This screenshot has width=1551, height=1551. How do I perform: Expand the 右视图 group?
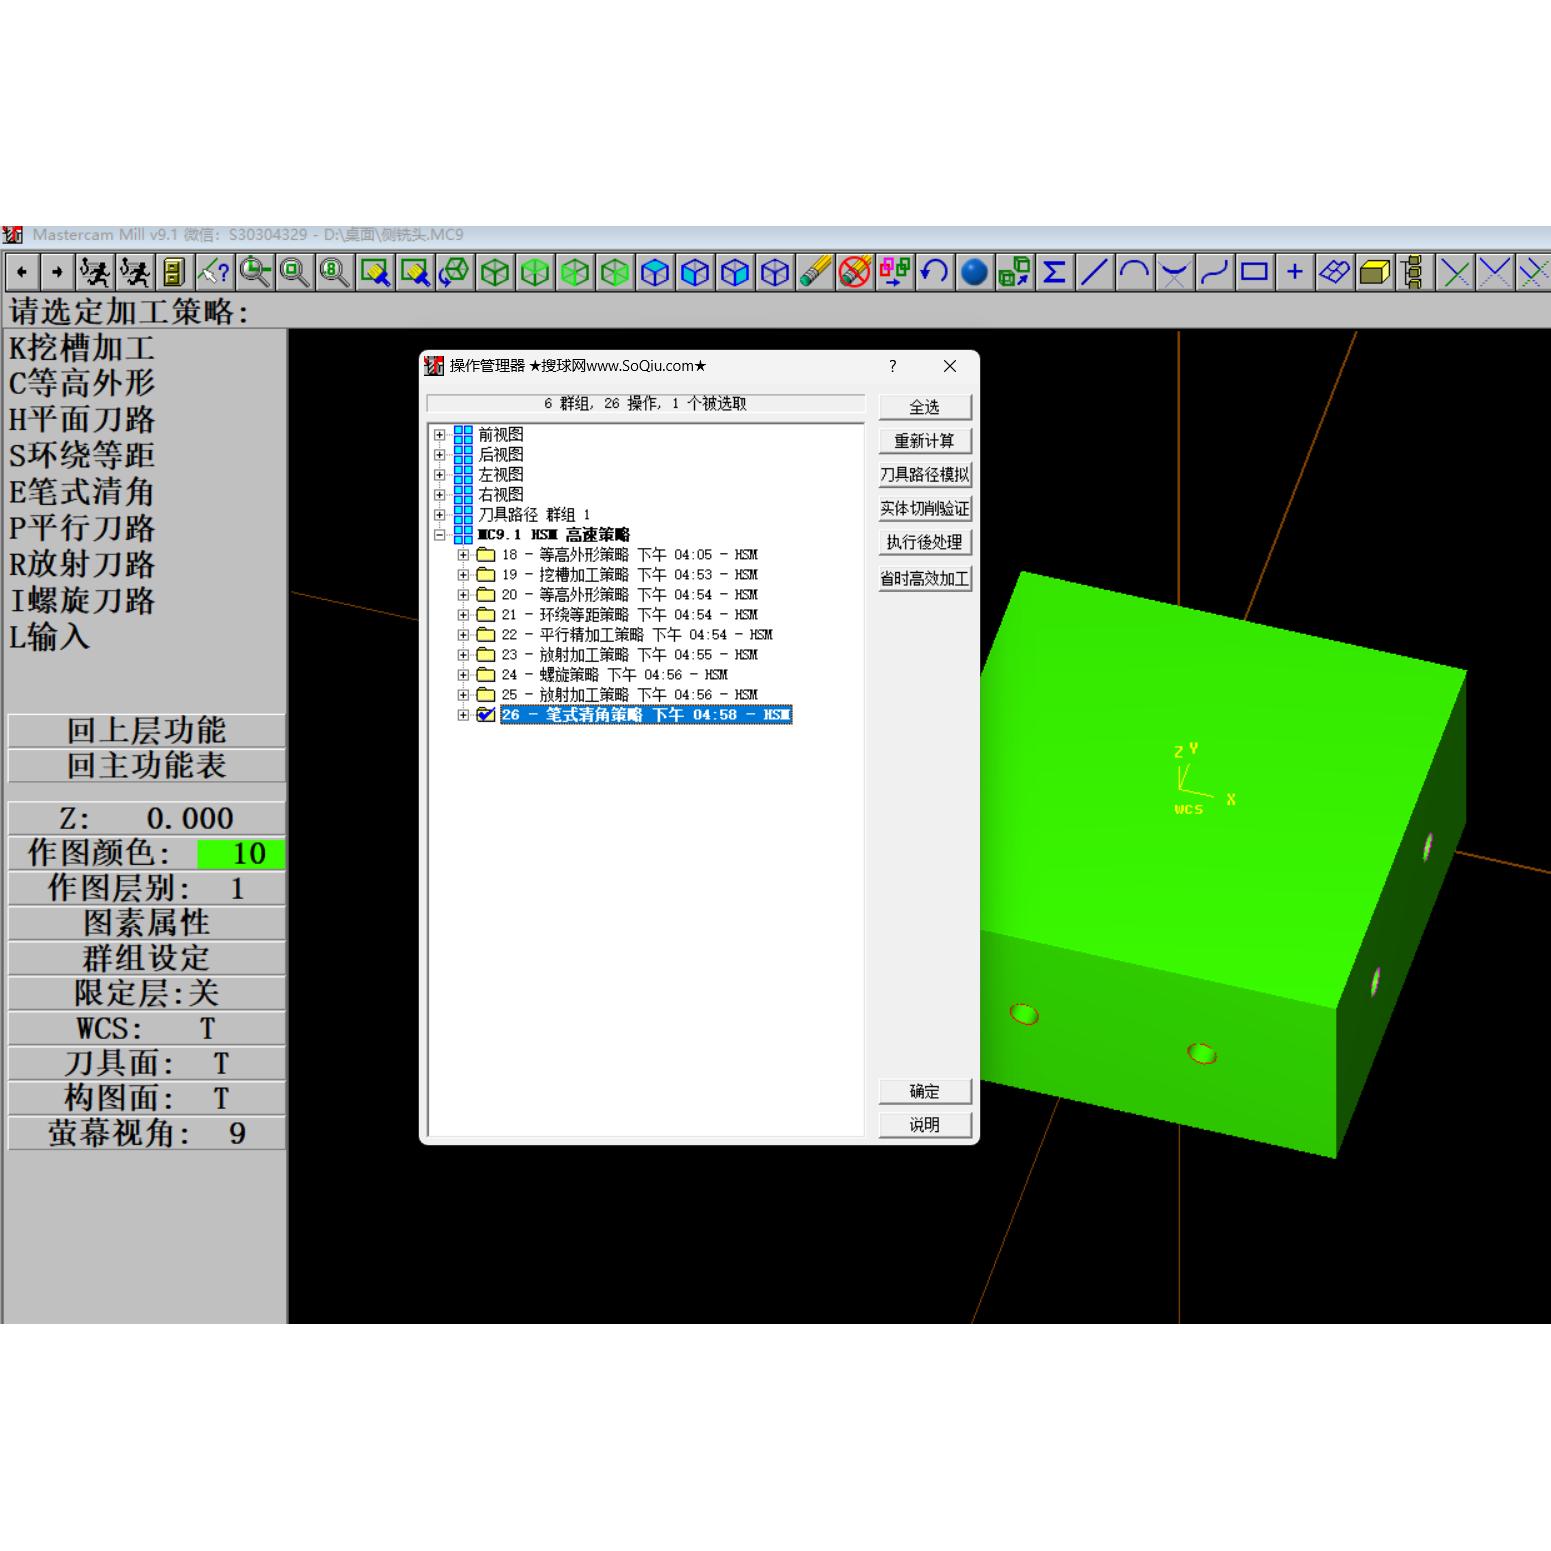[439, 495]
